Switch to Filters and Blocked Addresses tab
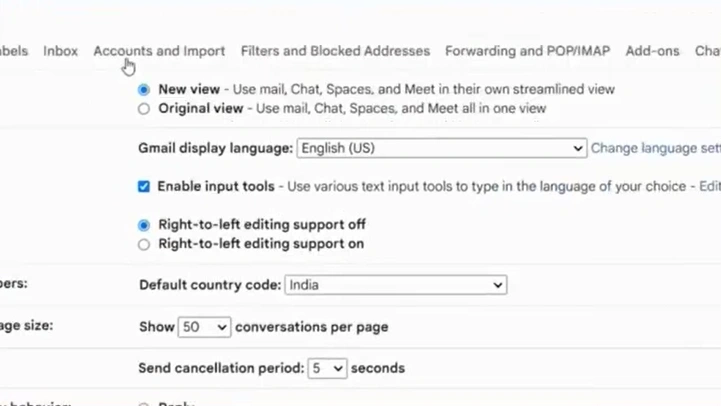Image resolution: width=721 pixels, height=406 pixels. pyautogui.click(x=335, y=51)
